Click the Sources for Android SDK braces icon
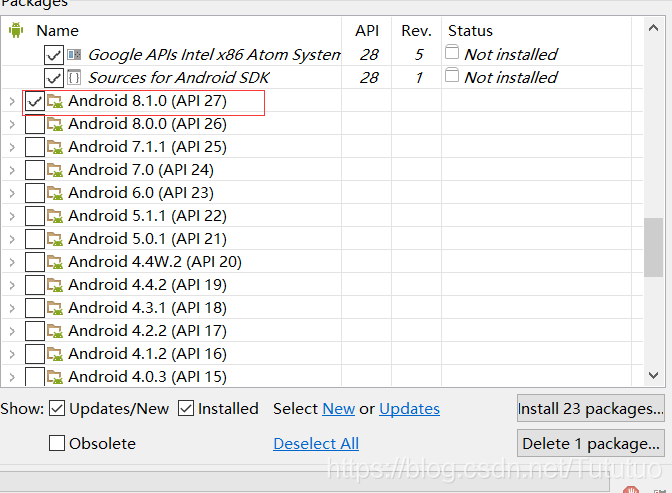The height and width of the screenshot is (493, 672). tap(74, 78)
